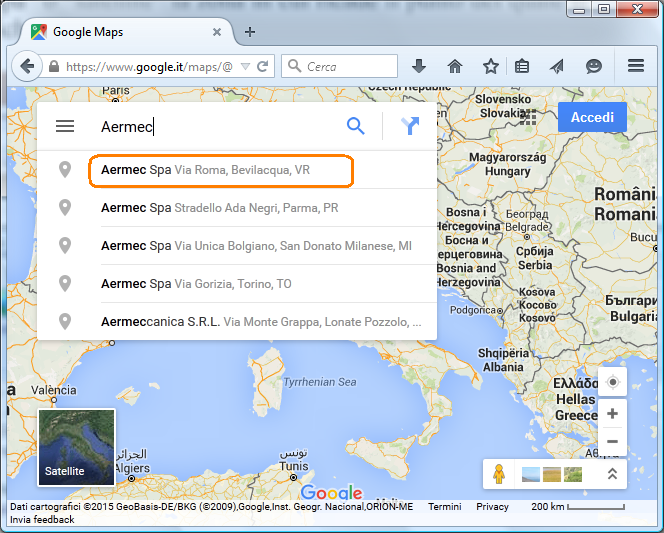Viewport: 664px width, 533px height.
Task: Minimize the browser window
Action: (579, 9)
